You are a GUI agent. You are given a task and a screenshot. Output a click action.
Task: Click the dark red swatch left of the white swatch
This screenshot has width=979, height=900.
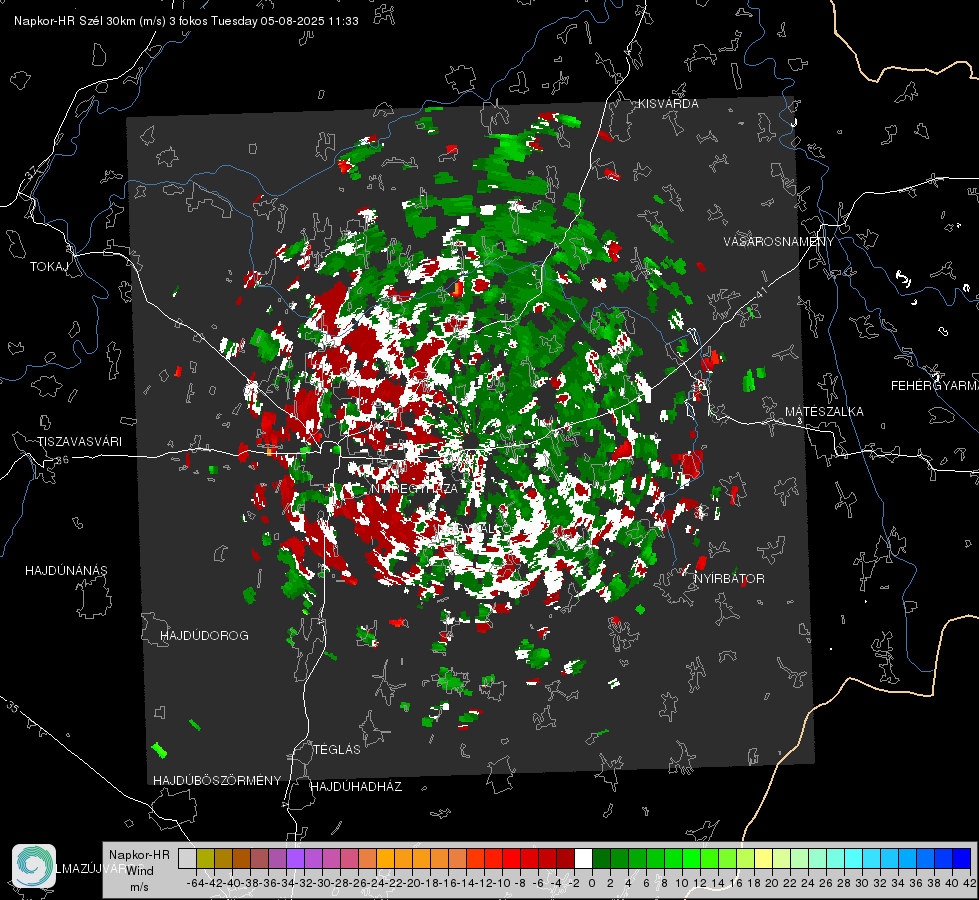click(x=566, y=858)
